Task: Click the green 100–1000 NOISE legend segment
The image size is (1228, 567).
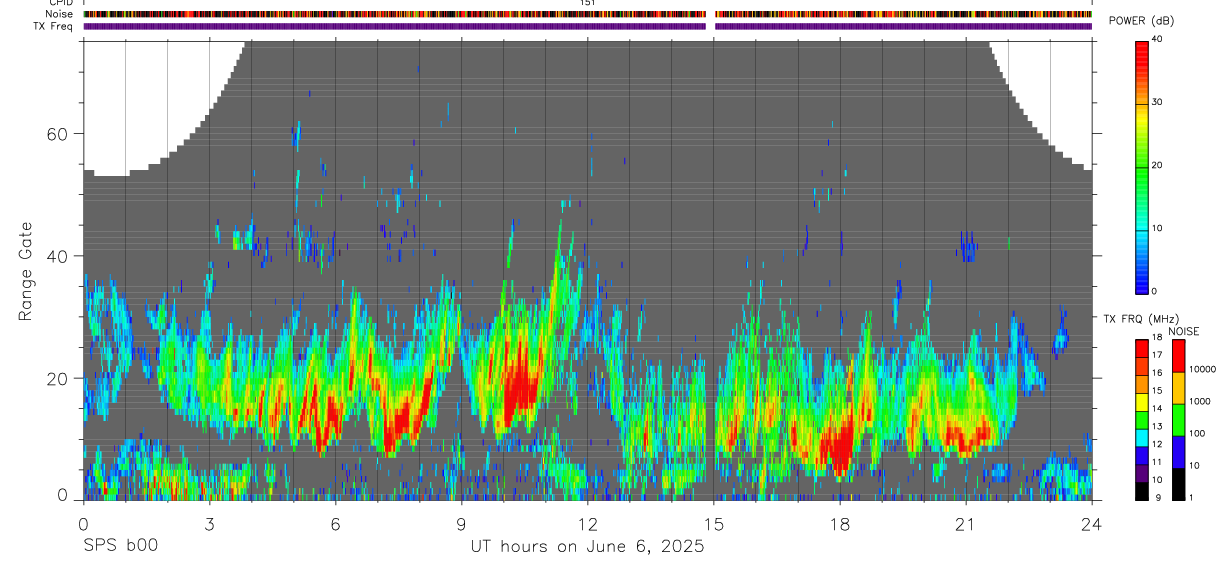Action: 1179,420
